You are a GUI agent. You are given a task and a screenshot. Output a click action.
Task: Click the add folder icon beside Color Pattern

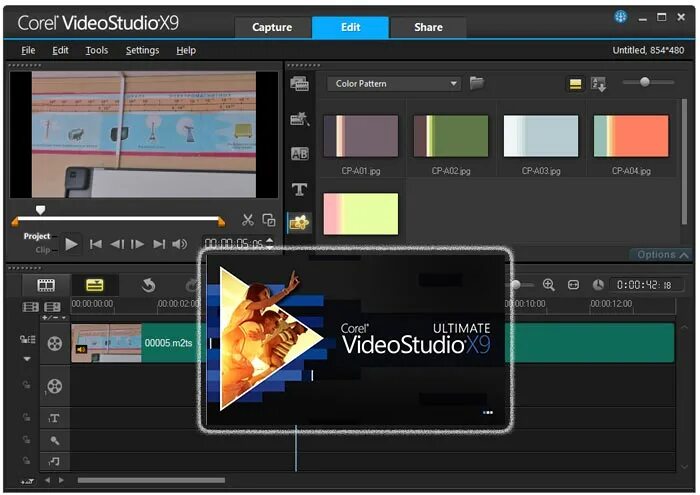click(x=477, y=83)
